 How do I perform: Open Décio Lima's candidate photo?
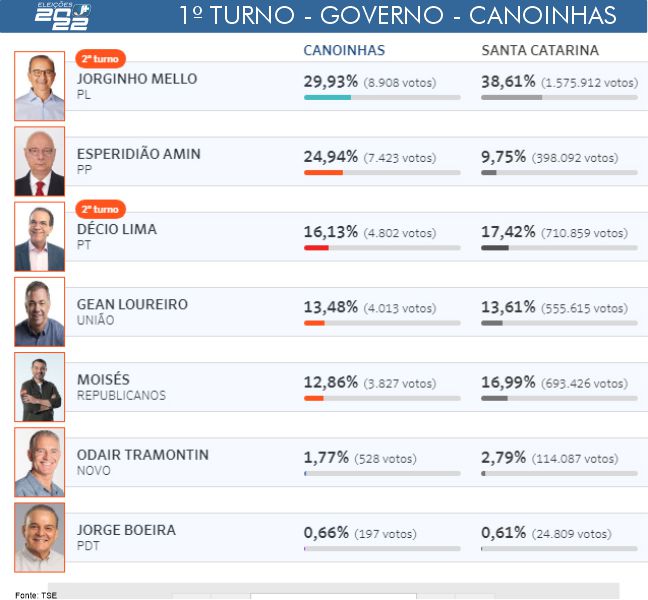[40, 236]
